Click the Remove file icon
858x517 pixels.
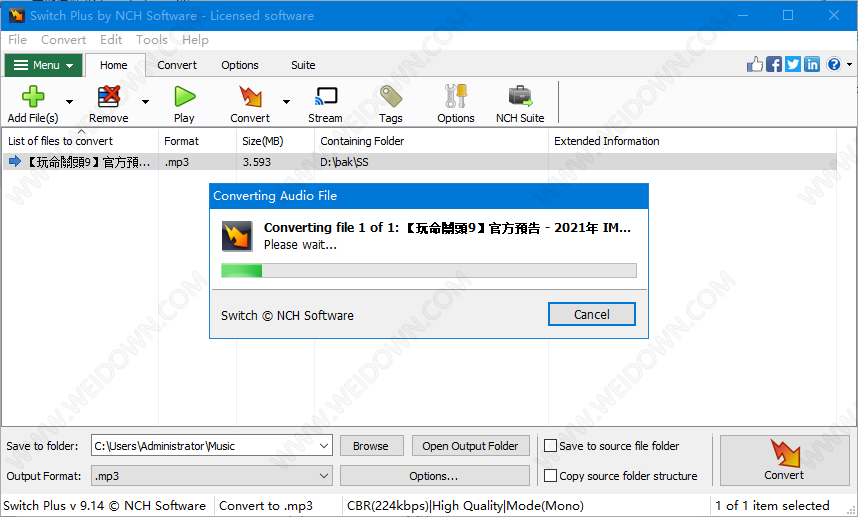click(108, 97)
